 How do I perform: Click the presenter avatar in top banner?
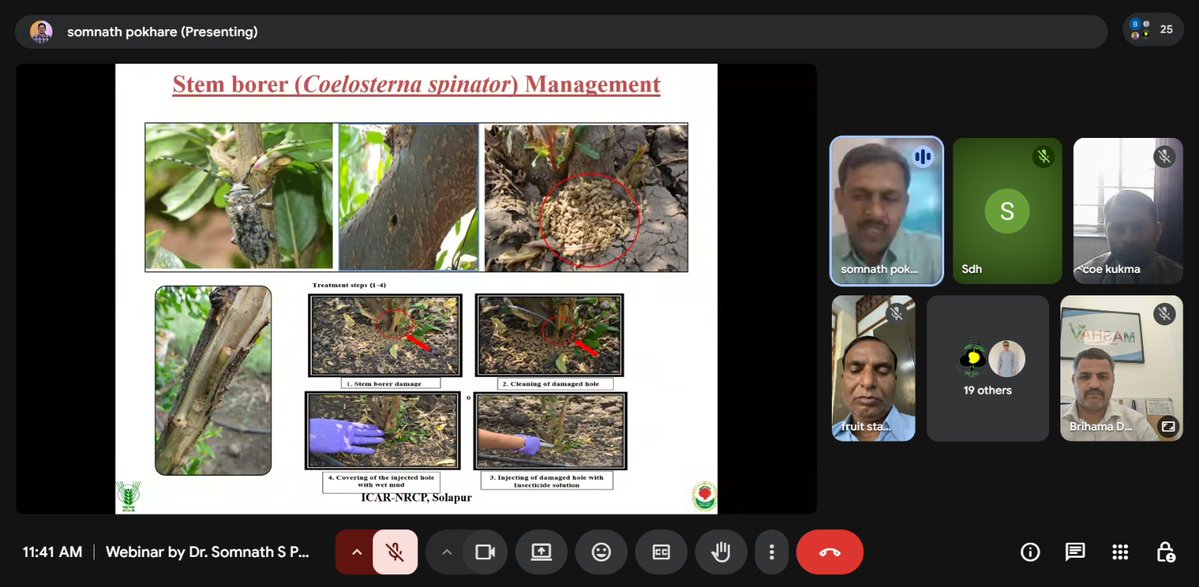[x=41, y=31]
